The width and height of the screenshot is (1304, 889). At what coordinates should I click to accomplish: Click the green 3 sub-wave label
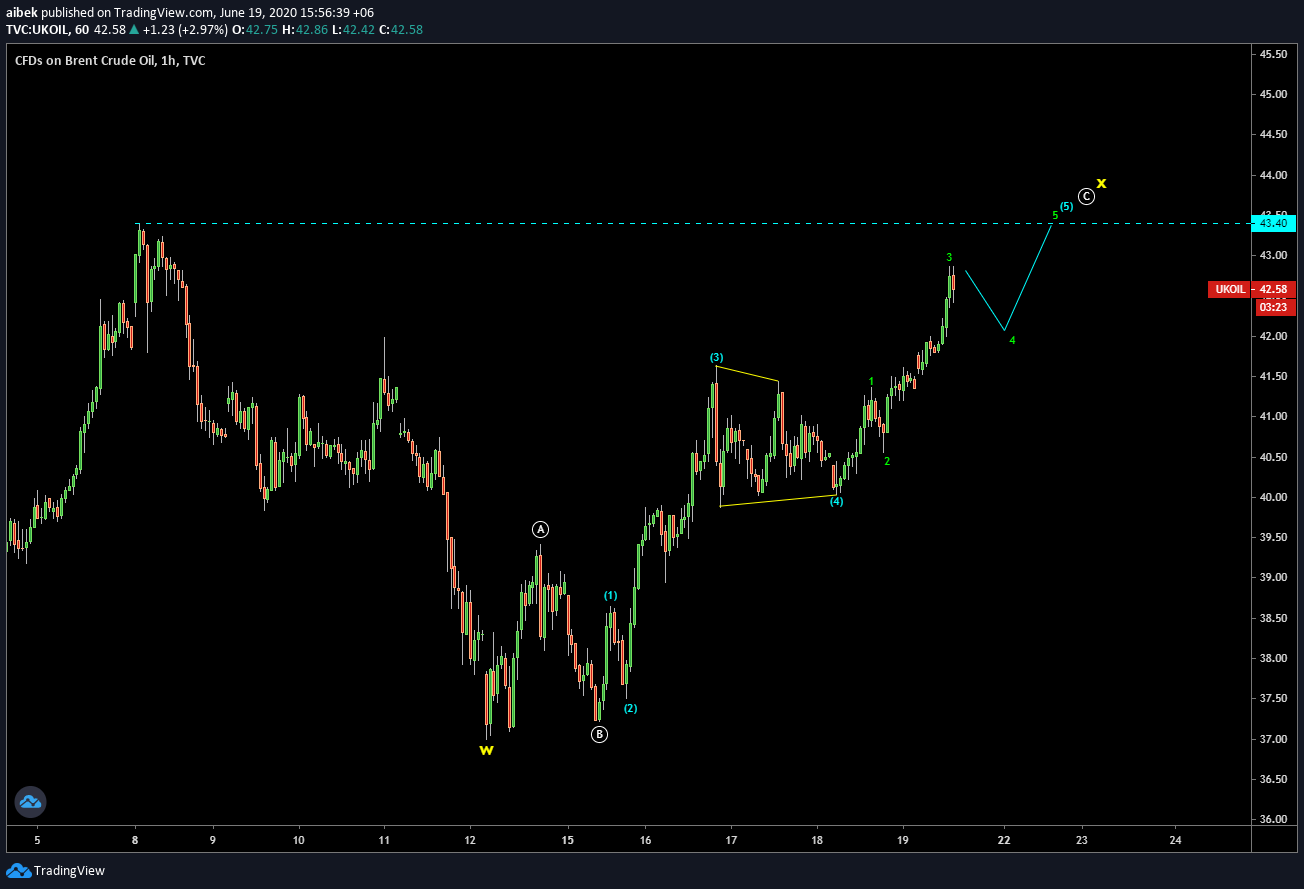tap(949, 257)
